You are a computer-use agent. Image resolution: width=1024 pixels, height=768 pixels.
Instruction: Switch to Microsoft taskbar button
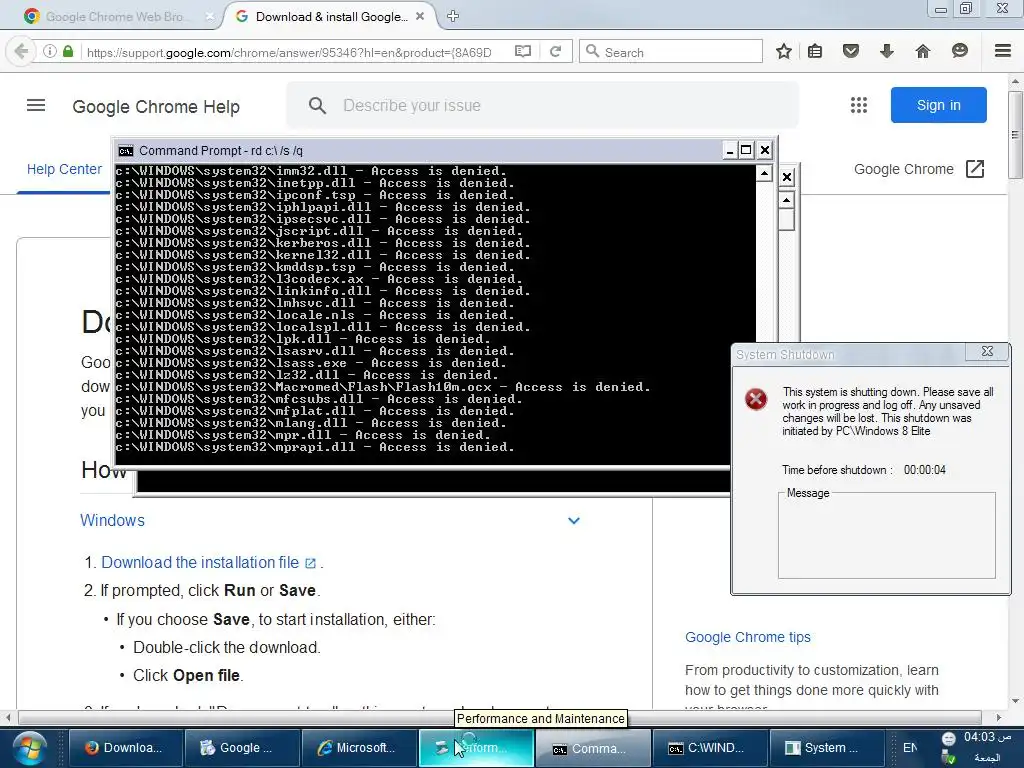click(x=359, y=748)
